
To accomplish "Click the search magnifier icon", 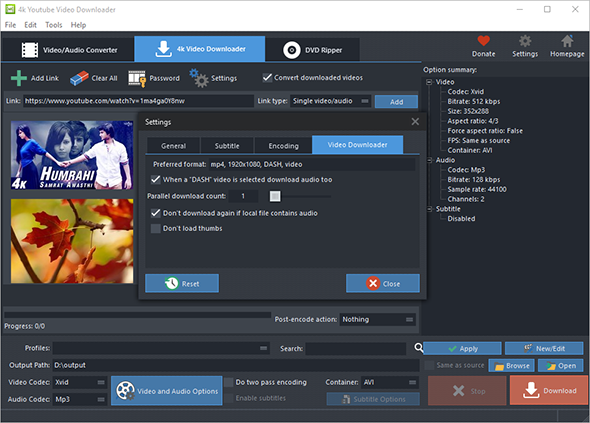I will [x=418, y=348].
